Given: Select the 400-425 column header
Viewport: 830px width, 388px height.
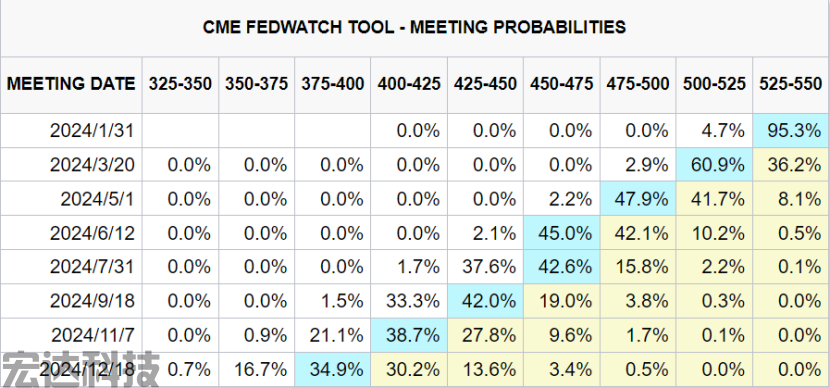Looking at the screenshot, I should click(409, 84).
